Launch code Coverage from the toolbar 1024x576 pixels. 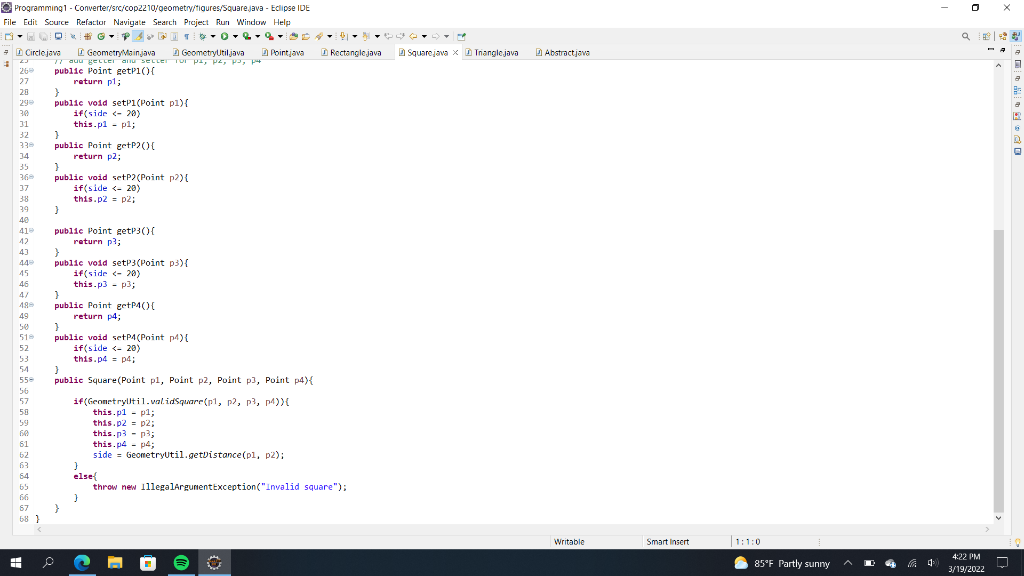tap(246, 36)
